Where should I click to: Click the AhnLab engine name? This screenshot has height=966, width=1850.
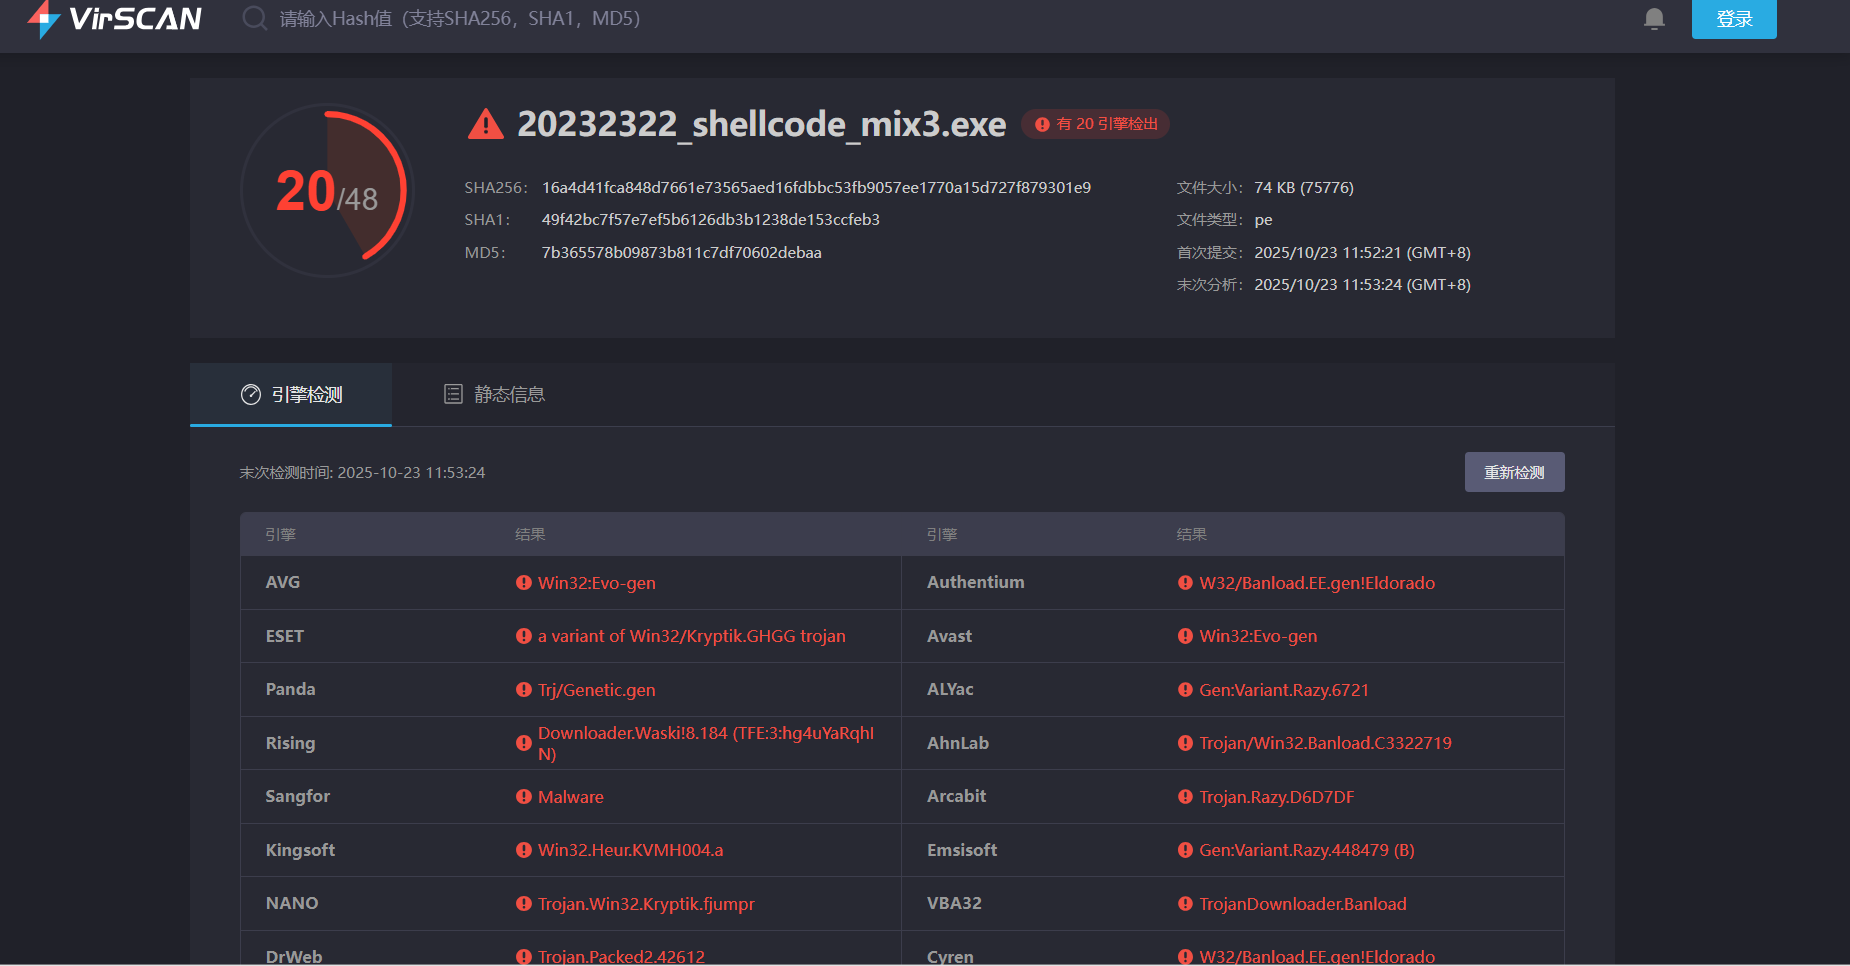click(x=958, y=743)
